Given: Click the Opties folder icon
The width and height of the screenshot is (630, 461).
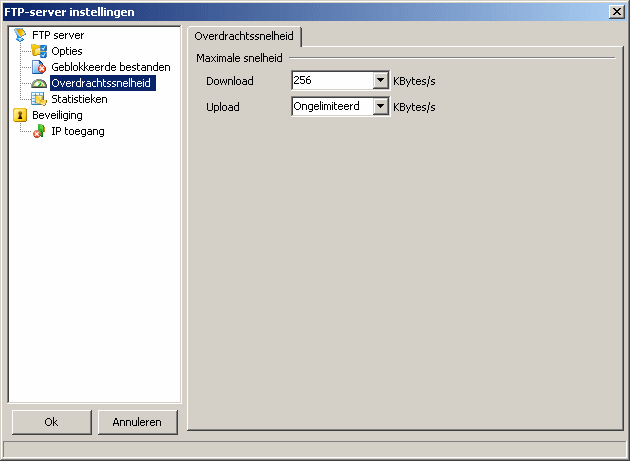Looking at the screenshot, I should click(x=39, y=51).
